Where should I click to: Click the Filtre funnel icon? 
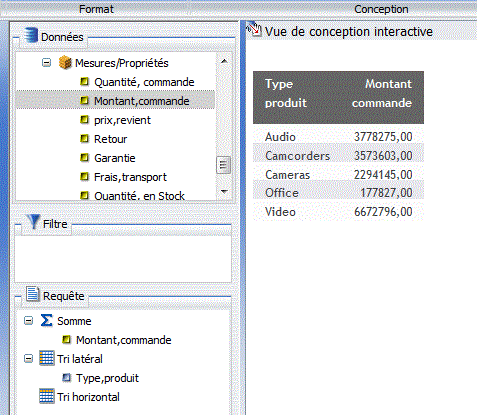tap(33, 222)
